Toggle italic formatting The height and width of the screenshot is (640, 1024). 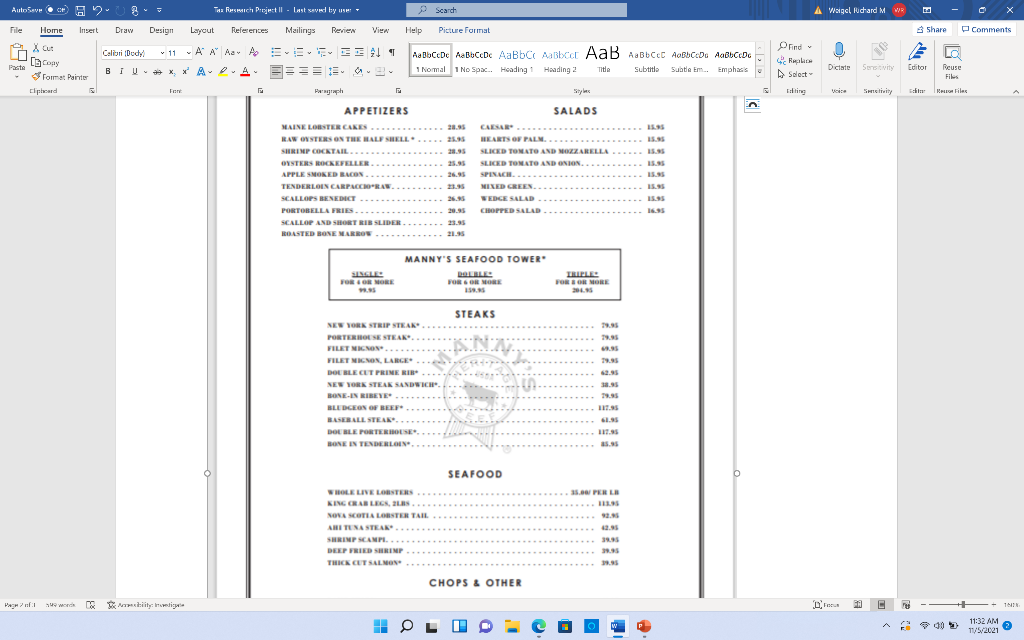pyautogui.click(x=122, y=70)
